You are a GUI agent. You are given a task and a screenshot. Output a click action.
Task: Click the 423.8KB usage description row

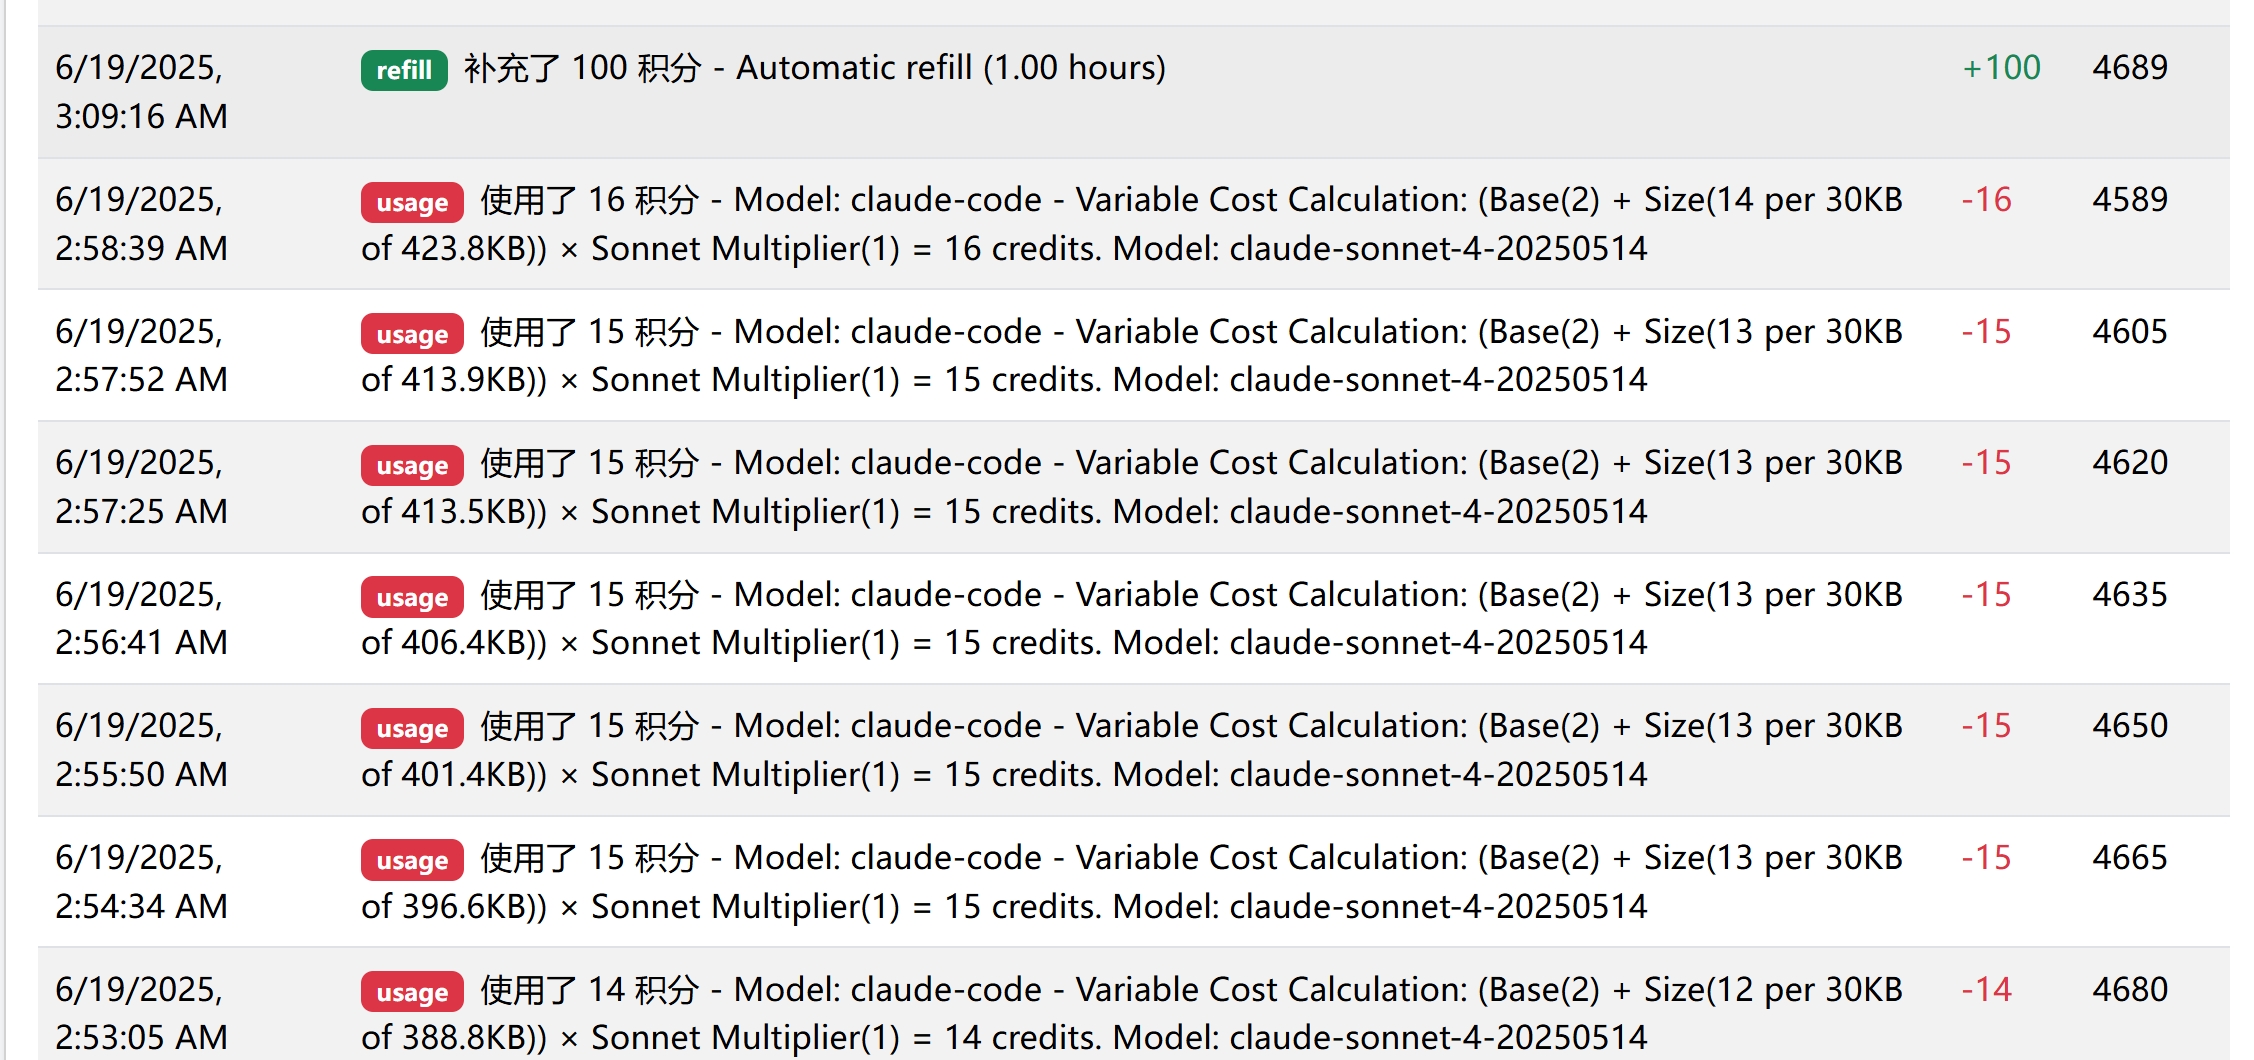pyautogui.click(x=1132, y=224)
